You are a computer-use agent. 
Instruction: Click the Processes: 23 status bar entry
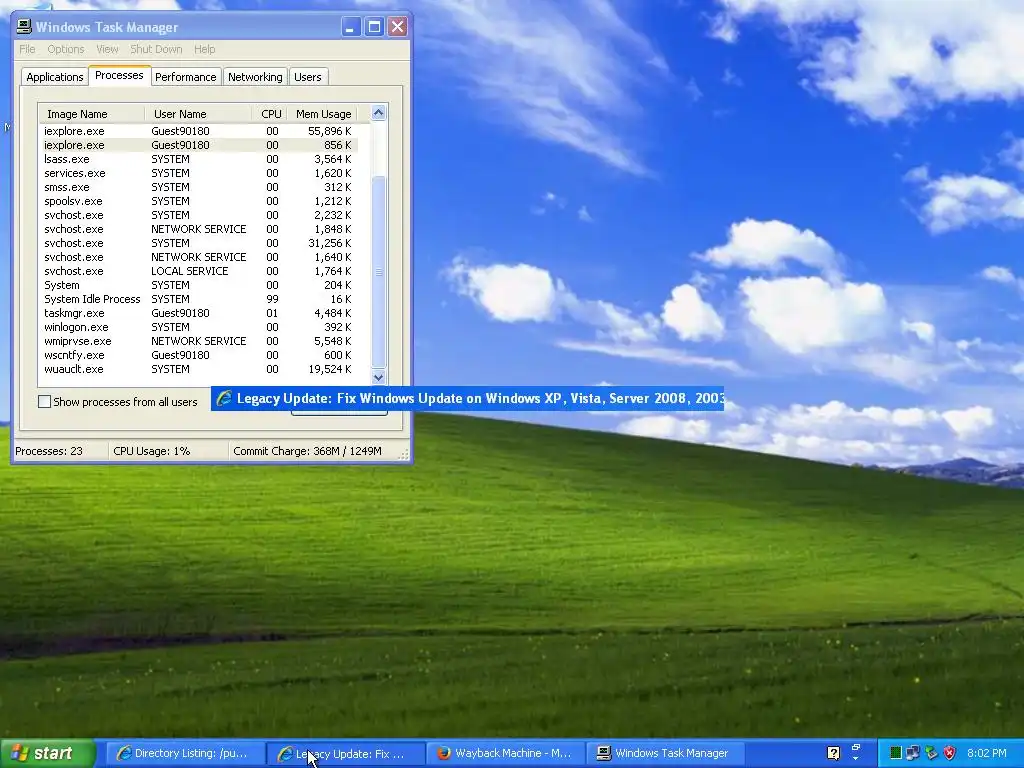tap(60, 451)
